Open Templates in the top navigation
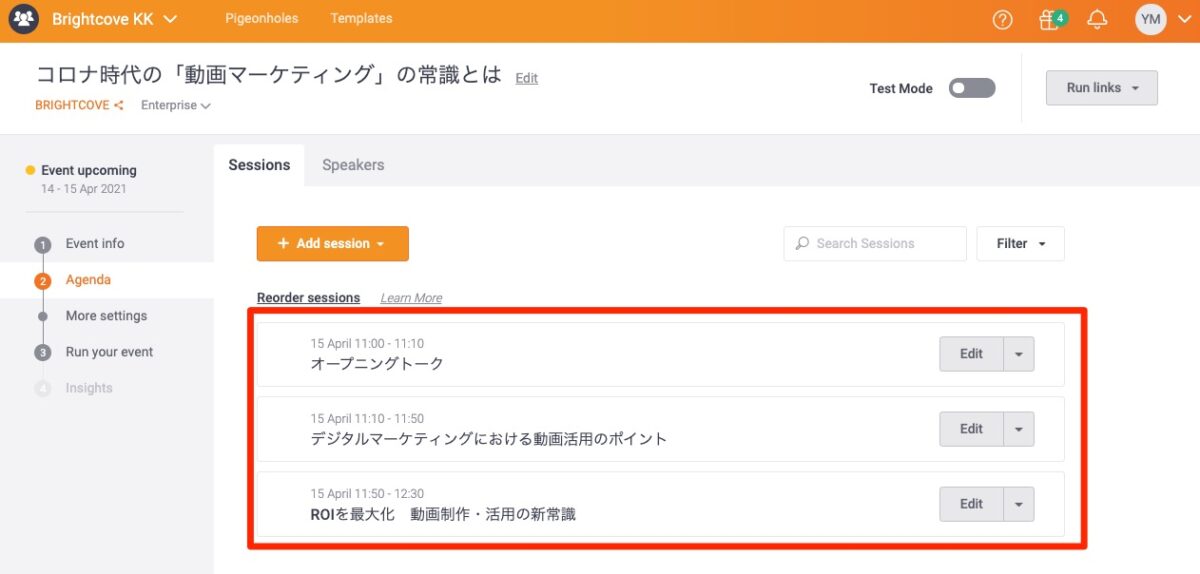 [x=361, y=19]
